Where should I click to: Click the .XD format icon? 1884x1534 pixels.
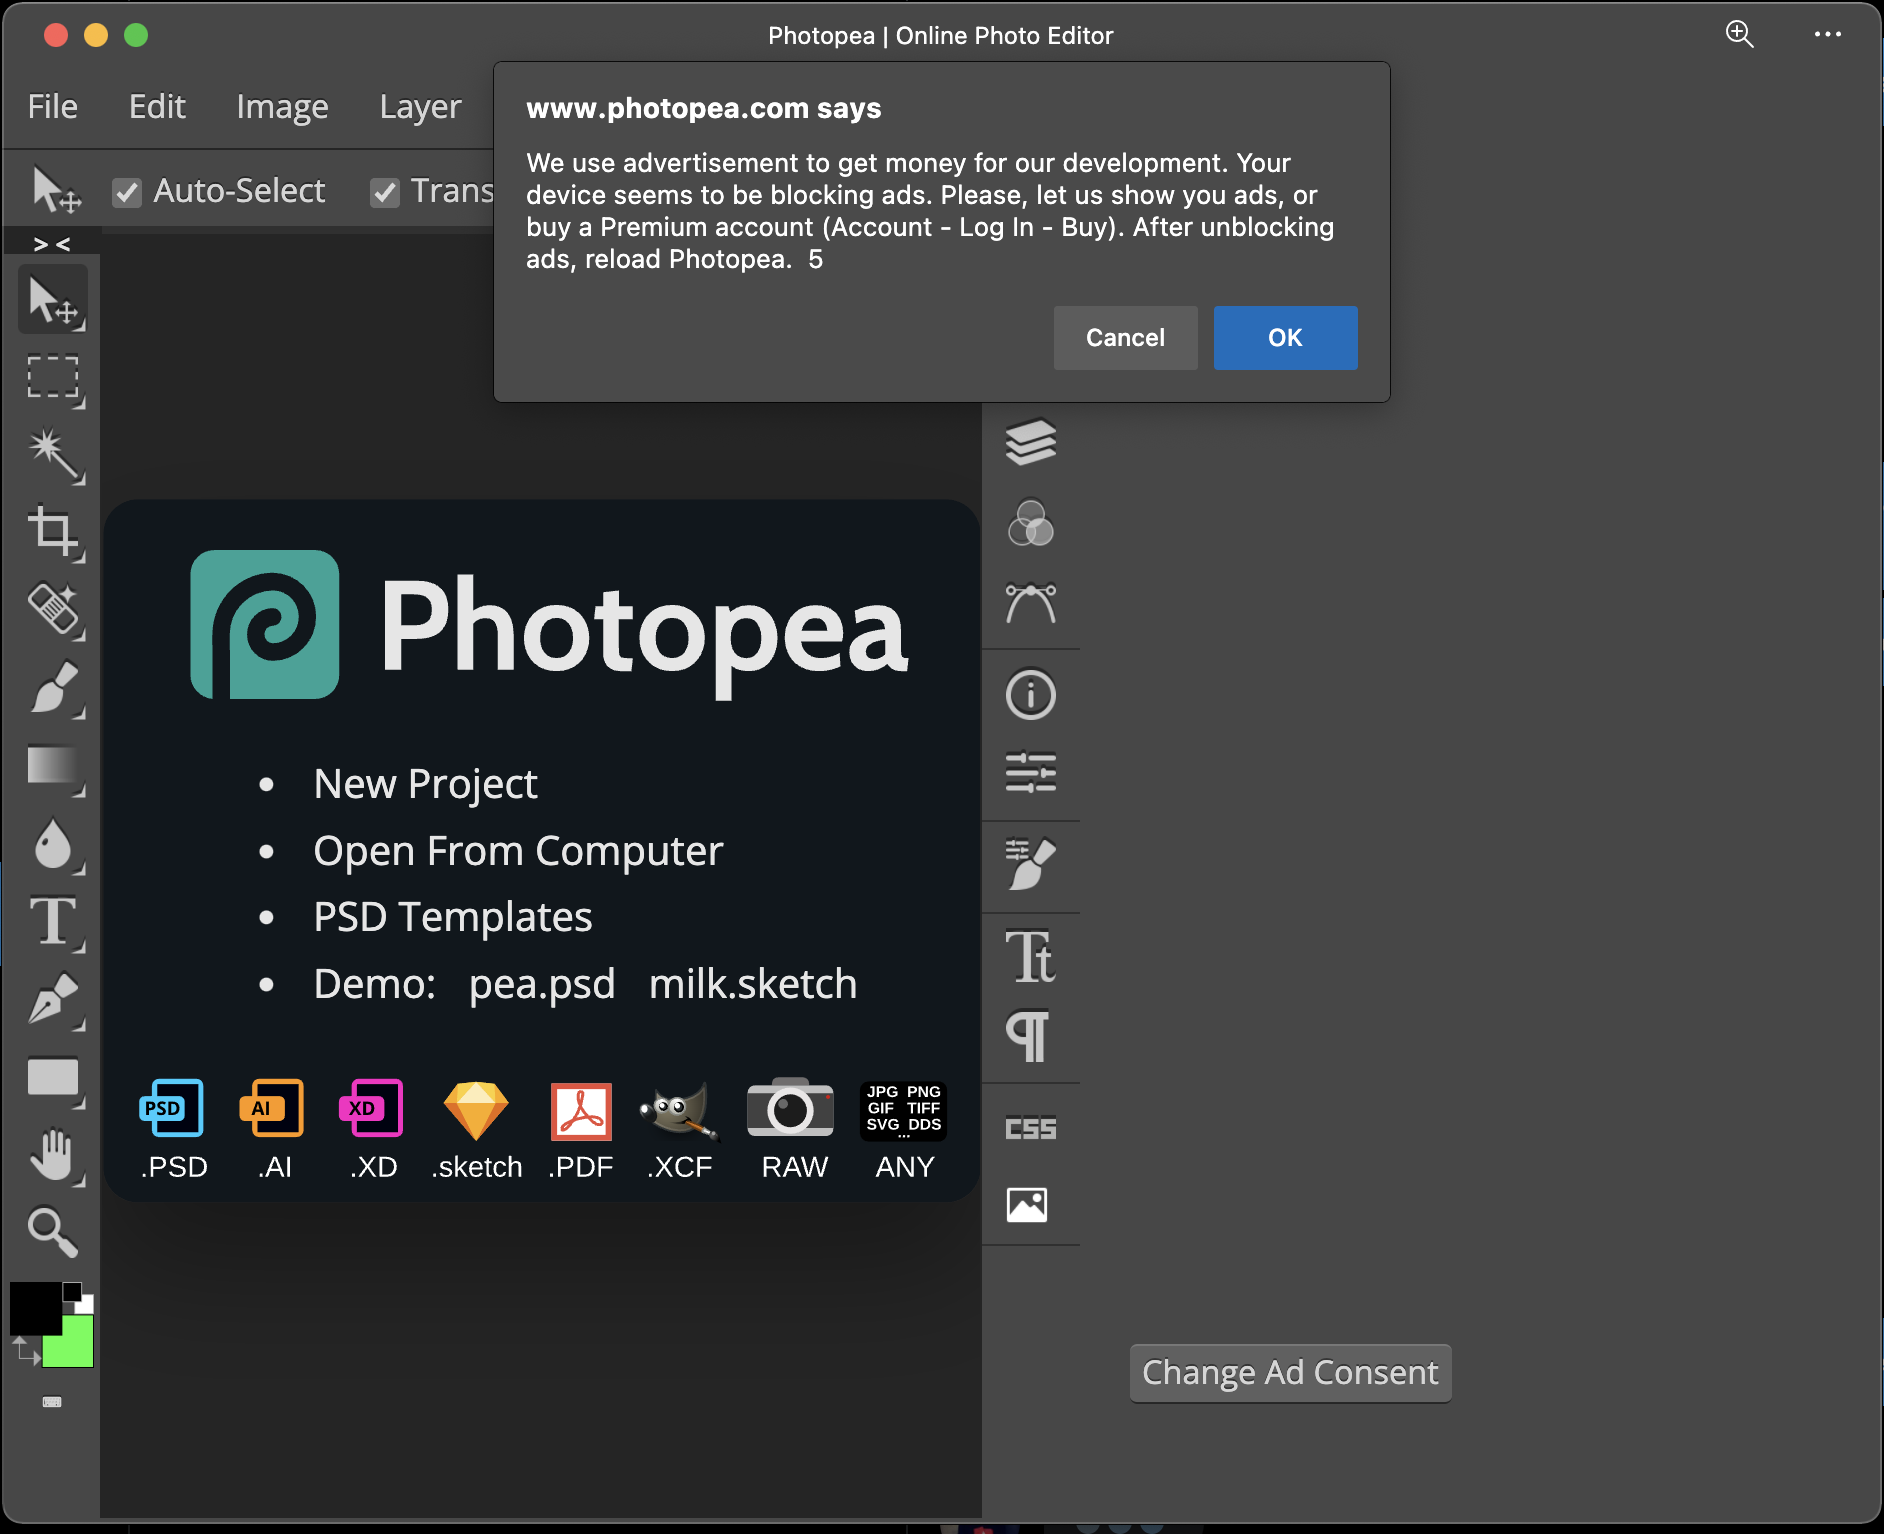pos(372,1108)
